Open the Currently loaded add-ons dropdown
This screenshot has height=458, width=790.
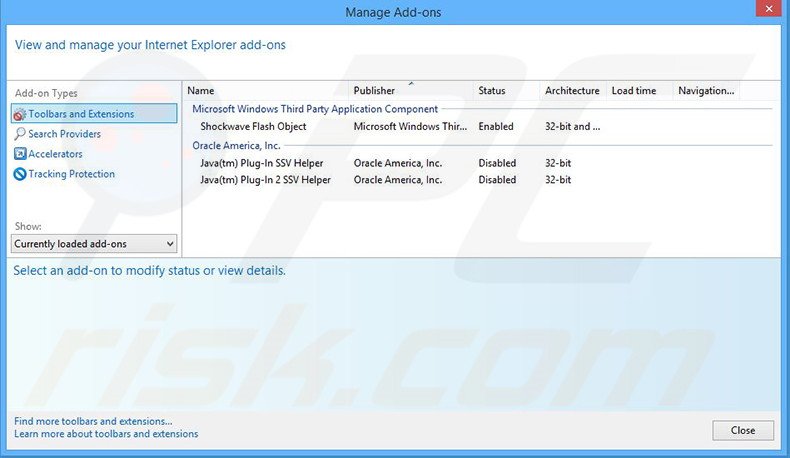pyautogui.click(x=94, y=244)
